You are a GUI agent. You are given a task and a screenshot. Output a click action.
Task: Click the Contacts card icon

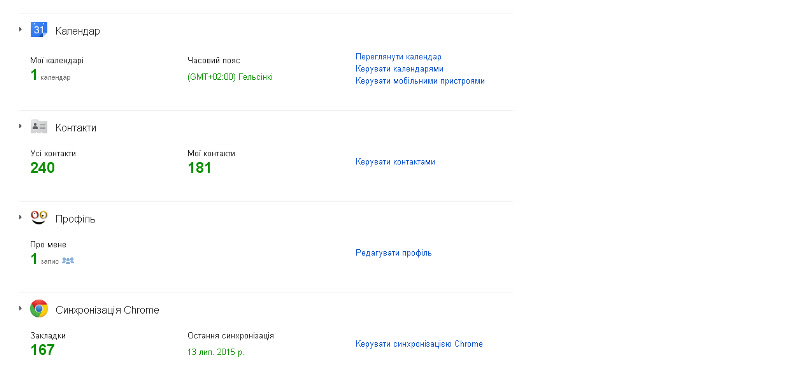[39, 127]
